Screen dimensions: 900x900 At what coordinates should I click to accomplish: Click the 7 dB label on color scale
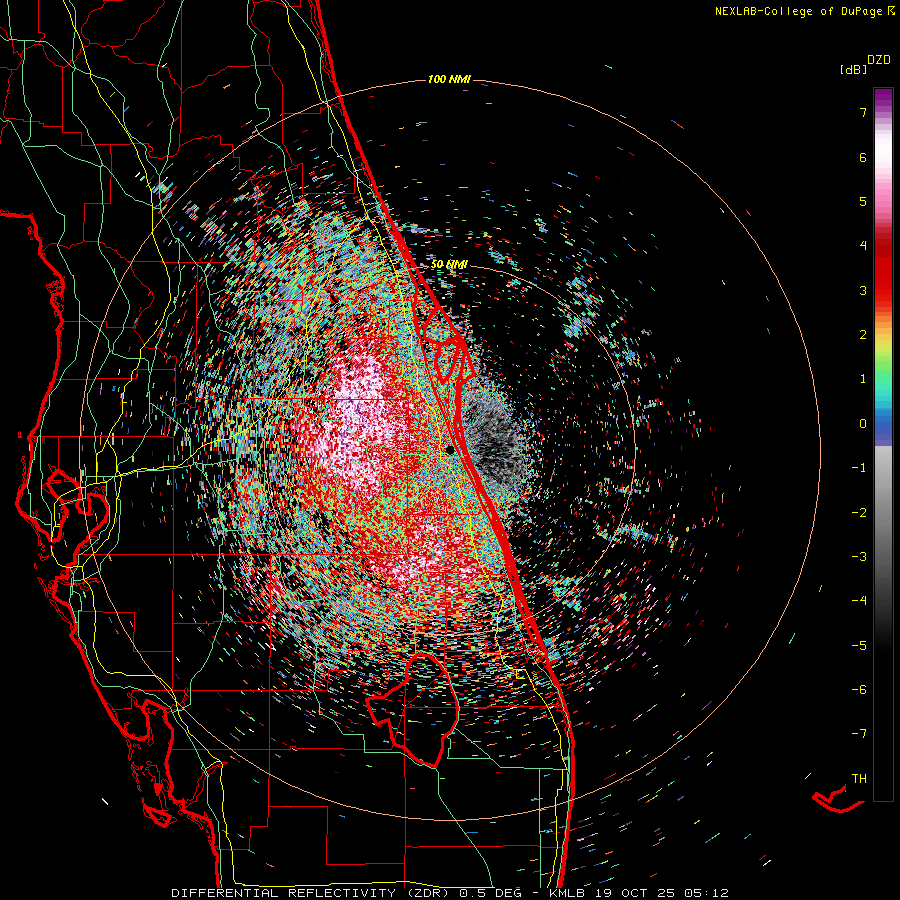[863, 112]
